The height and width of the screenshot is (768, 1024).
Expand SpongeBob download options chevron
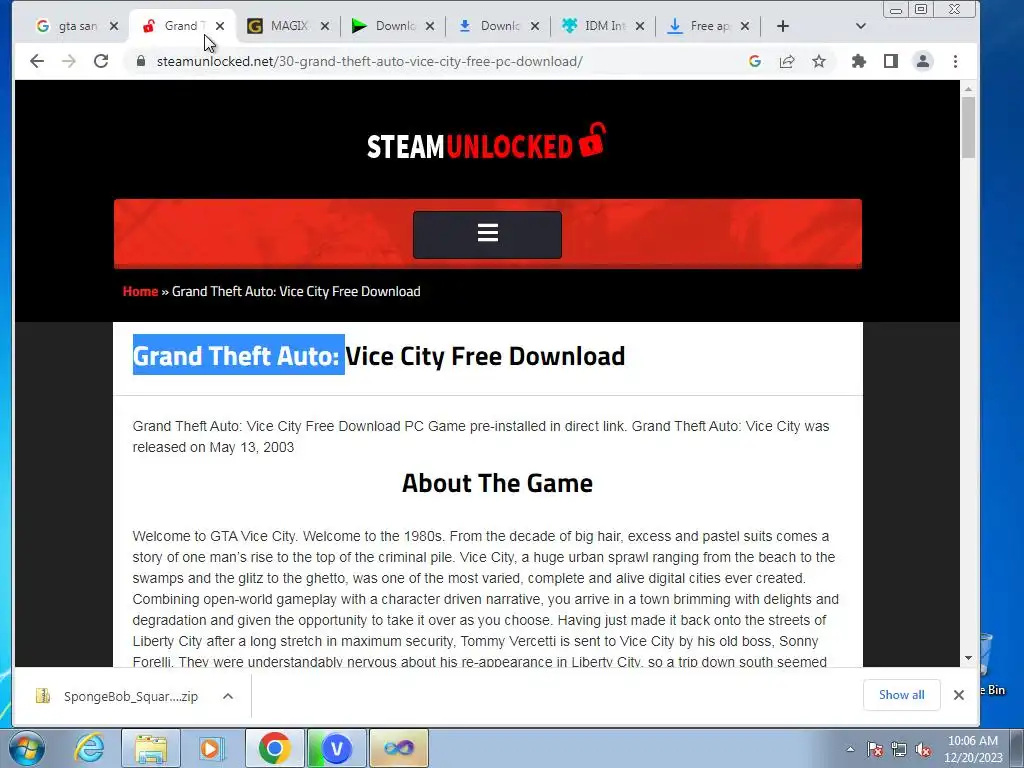228,696
